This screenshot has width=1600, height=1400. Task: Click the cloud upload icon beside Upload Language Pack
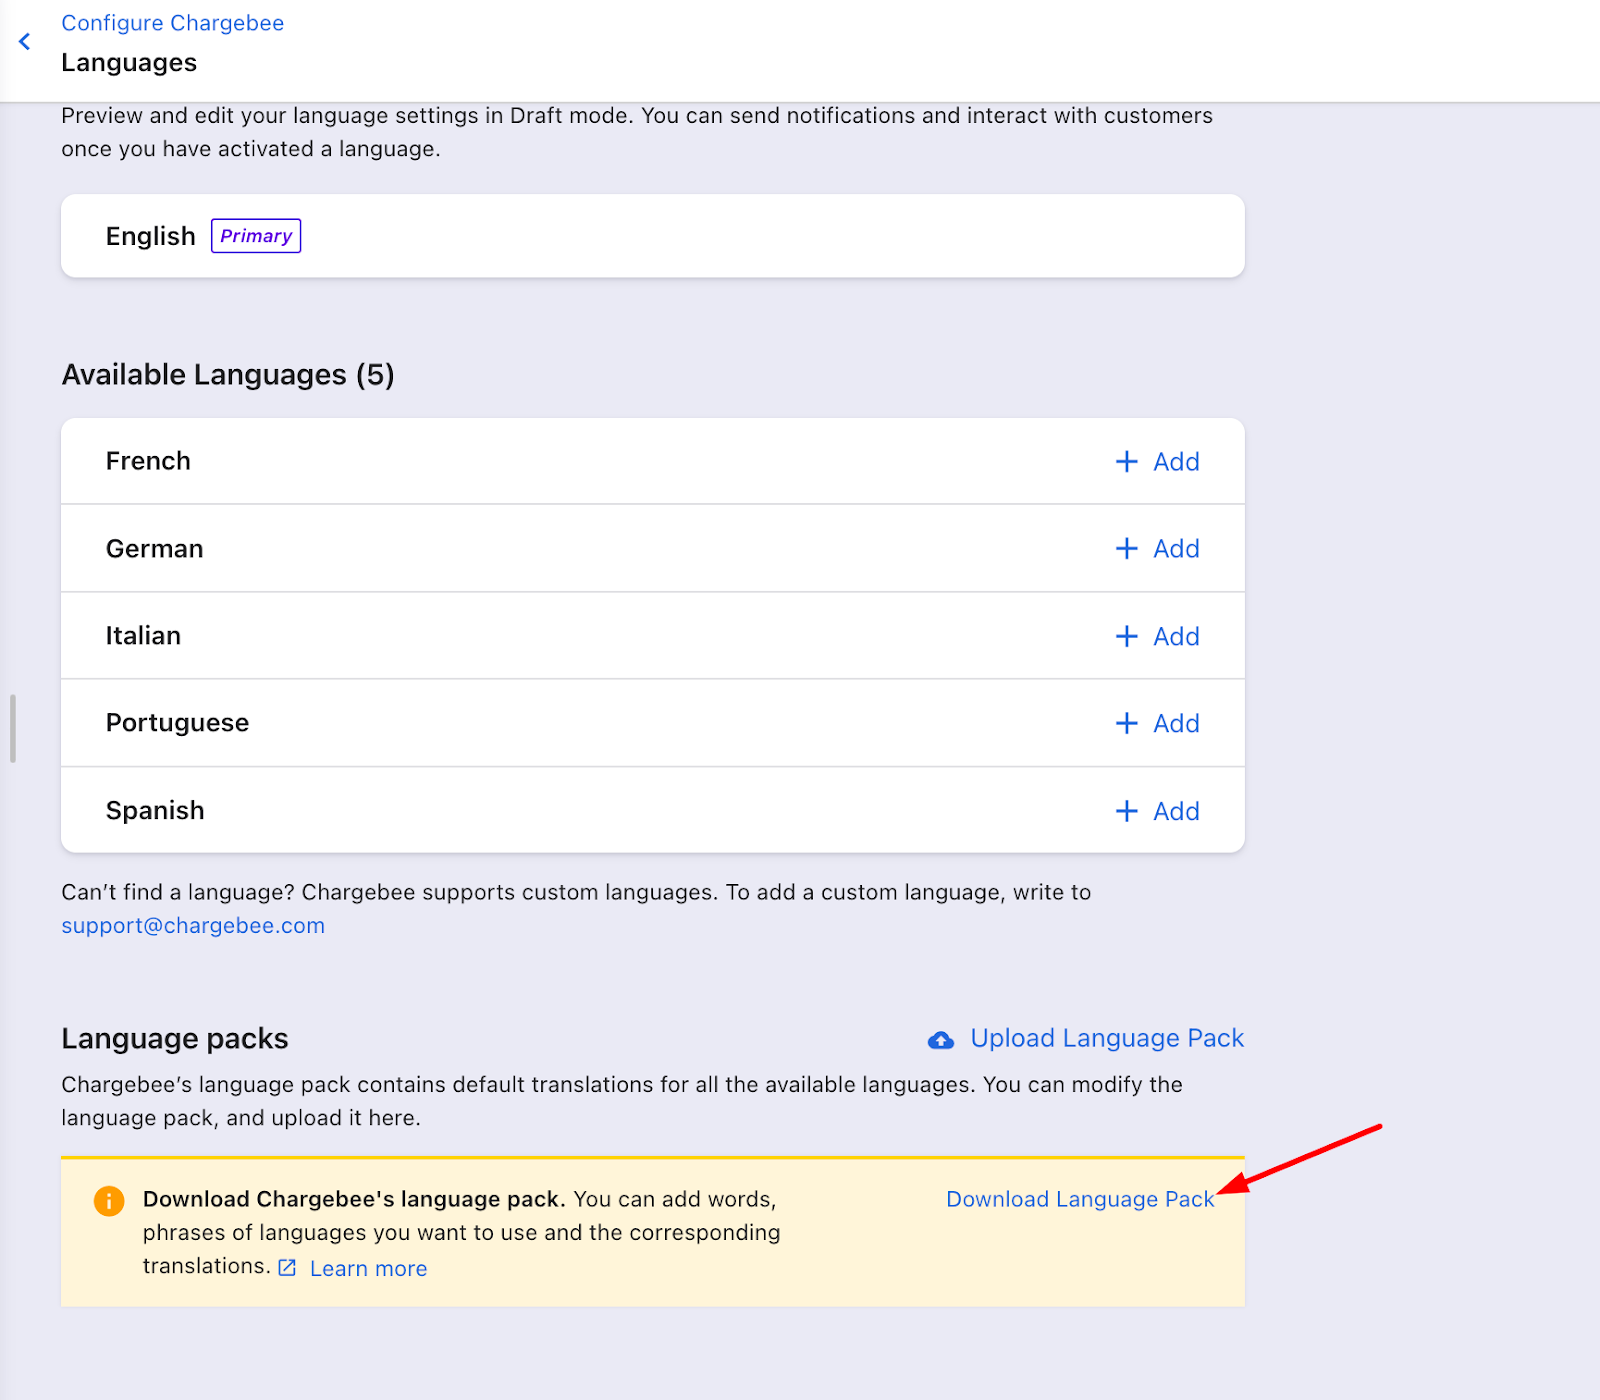pos(941,1040)
